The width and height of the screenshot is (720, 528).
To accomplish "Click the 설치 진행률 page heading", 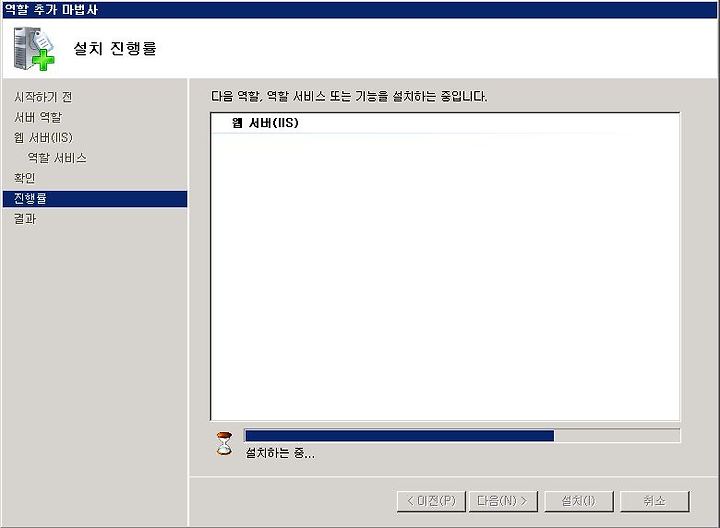I will point(115,48).
